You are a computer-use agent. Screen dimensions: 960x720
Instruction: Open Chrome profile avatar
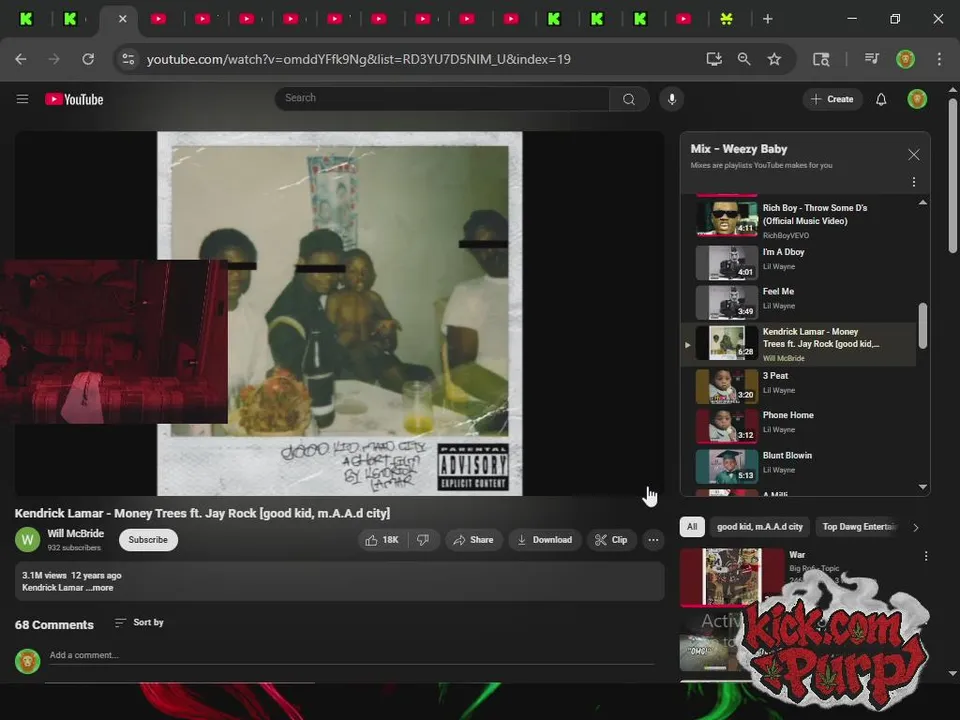coord(905,59)
